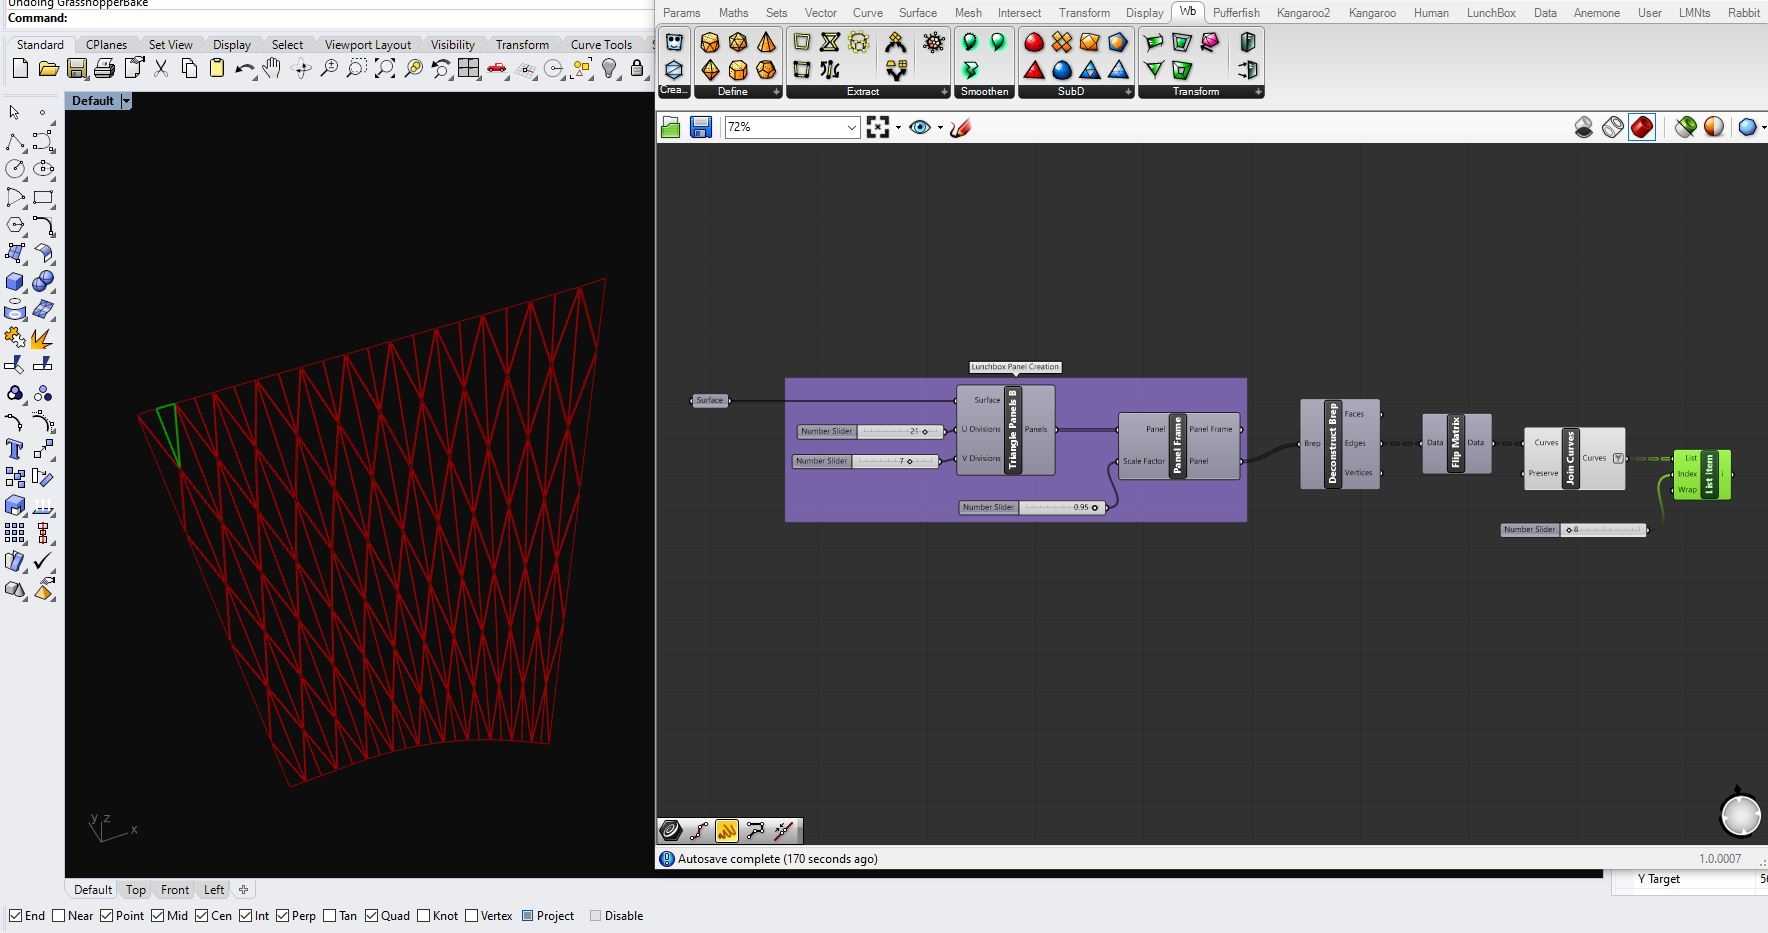
Task: Open the Pufferfish tab in Grasshopper
Action: click(1236, 13)
